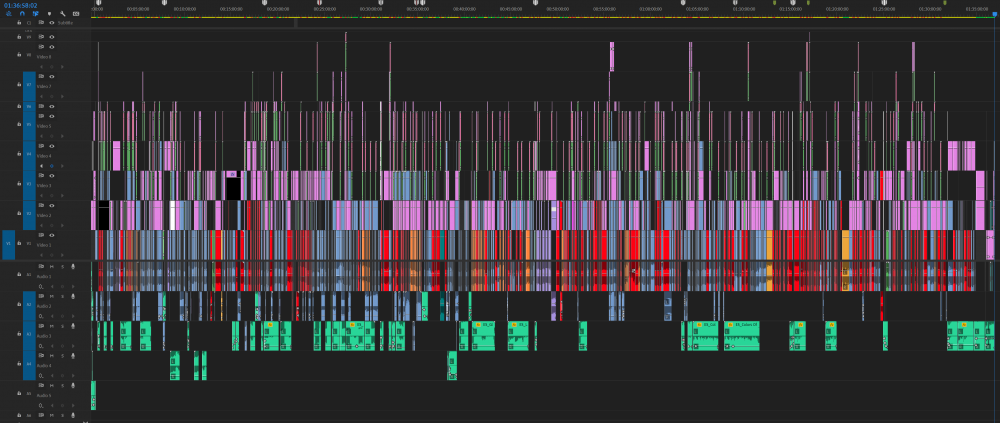The image size is (1000, 423).
Task: Toggle the Snap magnet icon in timeline
Action: (x=21, y=13)
